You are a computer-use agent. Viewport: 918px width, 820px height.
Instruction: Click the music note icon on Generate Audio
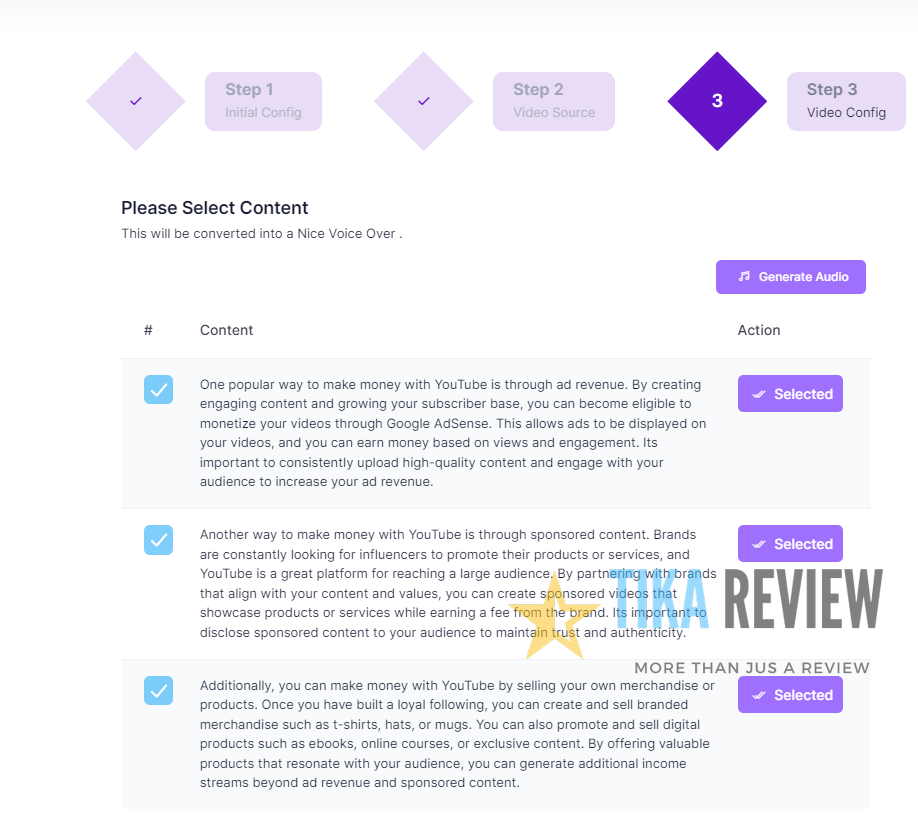(x=742, y=277)
